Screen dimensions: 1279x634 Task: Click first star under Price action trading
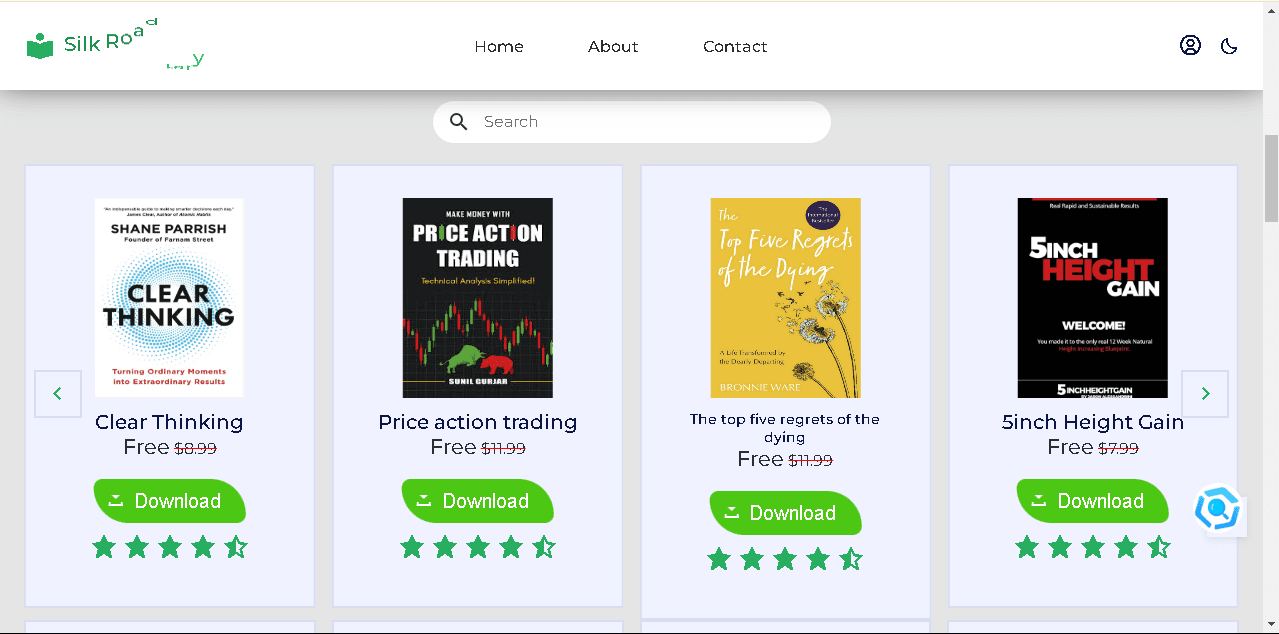(x=412, y=547)
